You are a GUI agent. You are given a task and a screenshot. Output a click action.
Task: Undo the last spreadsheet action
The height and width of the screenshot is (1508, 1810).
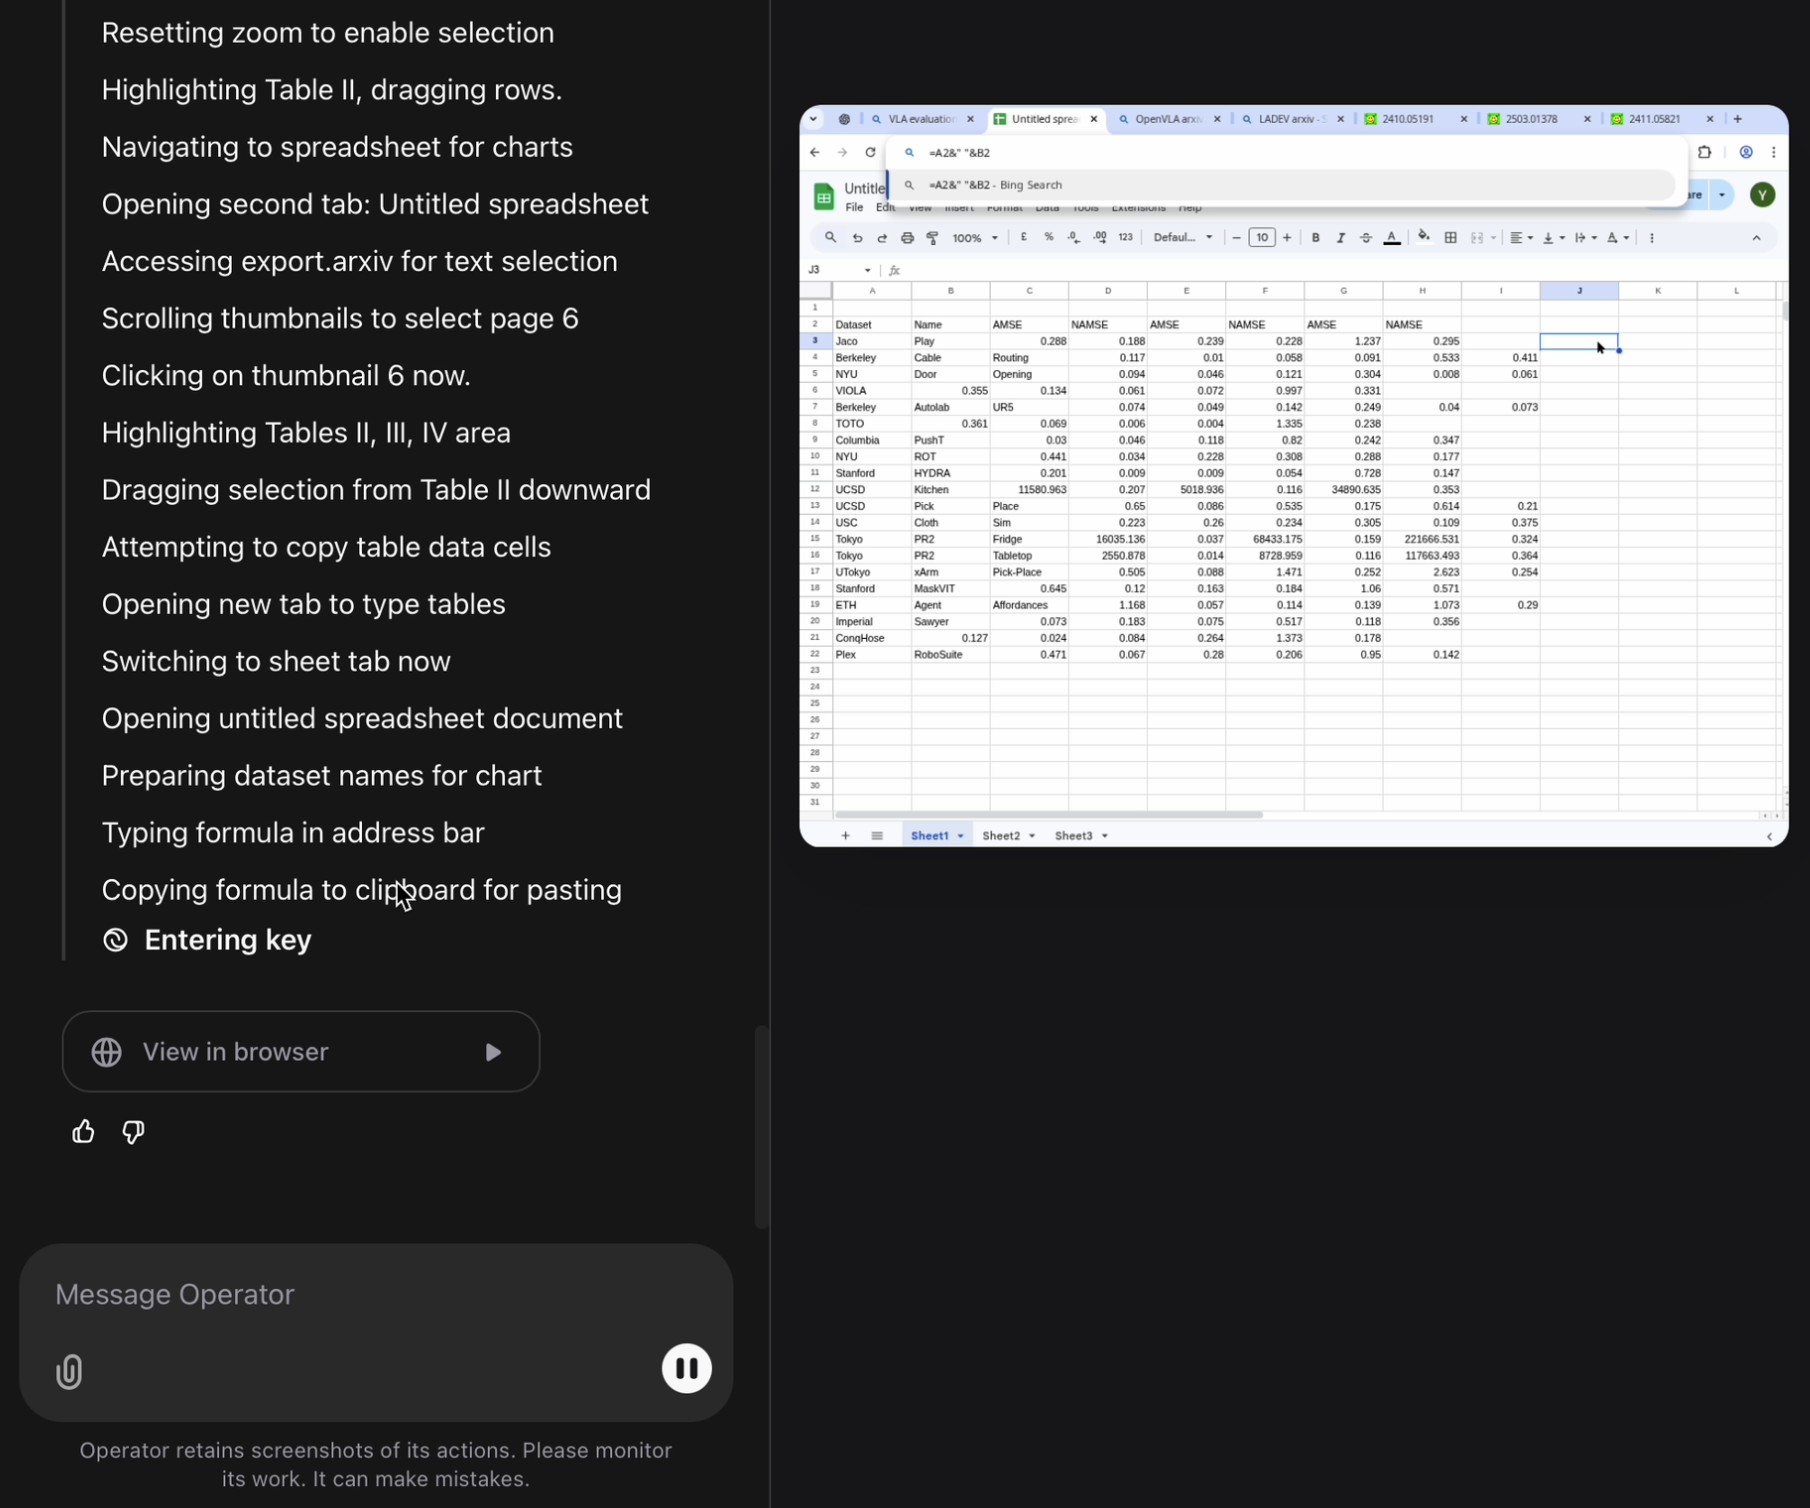pyautogui.click(x=857, y=238)
